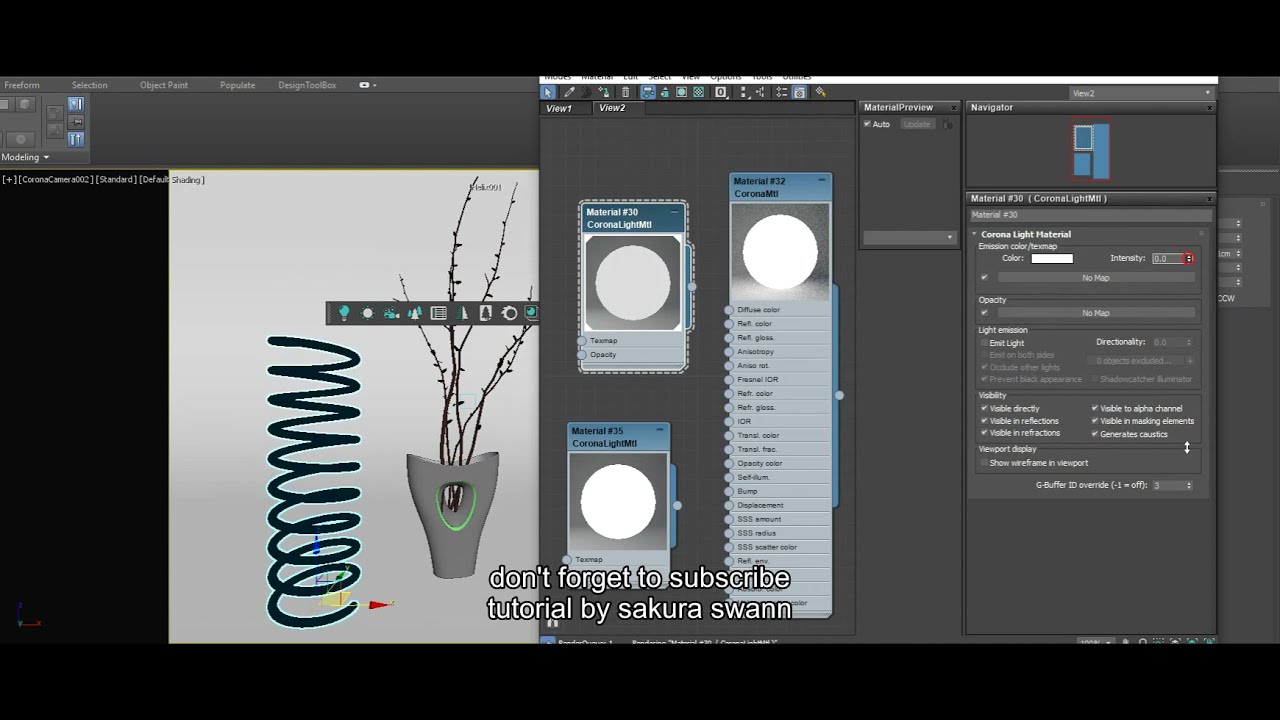Adjust G-Buffer ID override spinner

tap(1189, 485)
